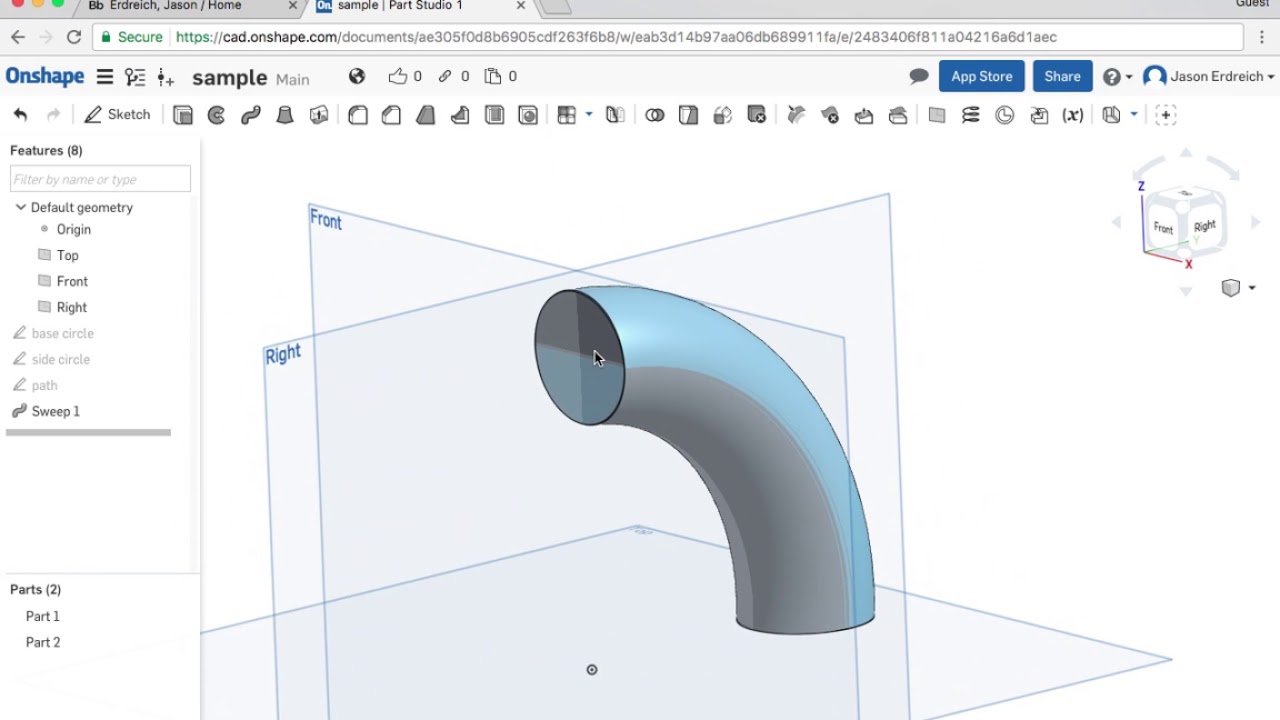Filter features by name input
This screenshot has height=720, width=1280.
click(100, 179)
